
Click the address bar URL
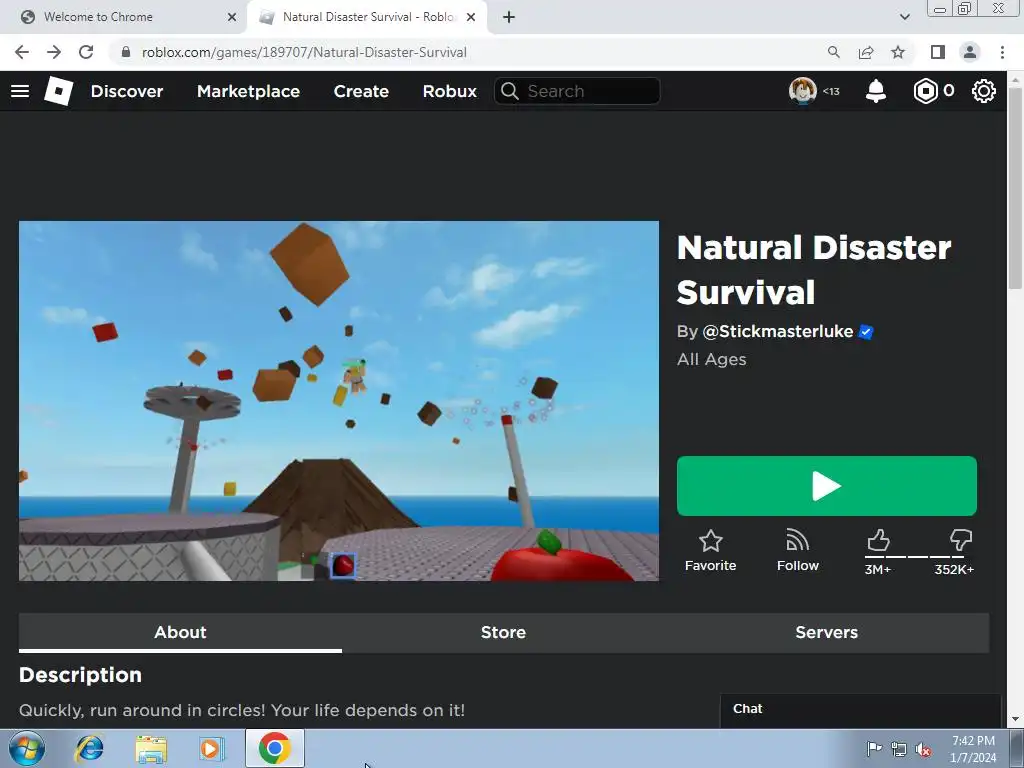coord(304,52)
